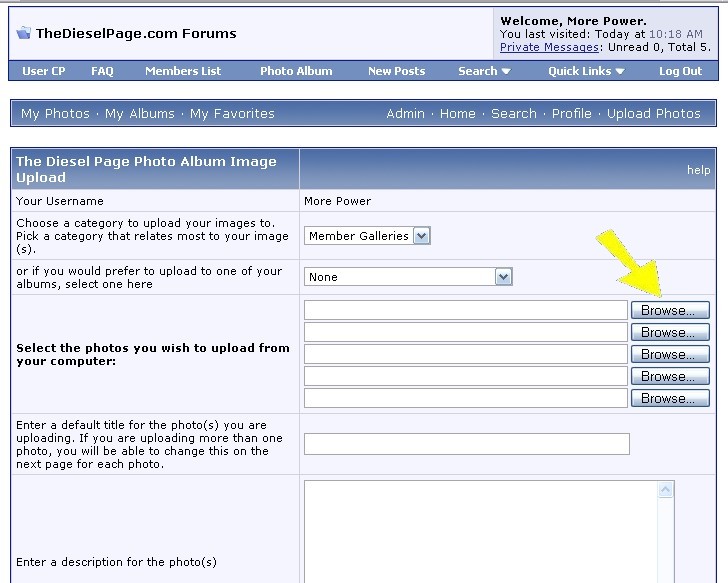View New Posts

coord(396,71)
